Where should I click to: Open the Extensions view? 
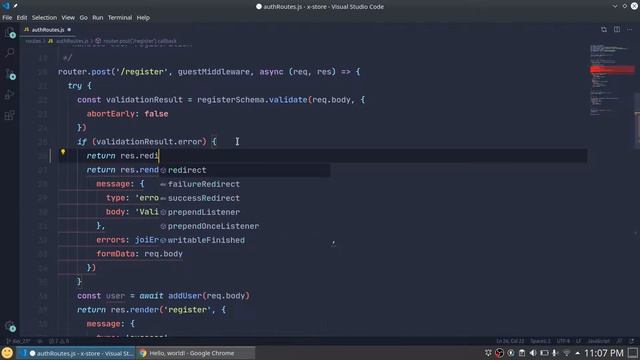[x=10, y=116]
